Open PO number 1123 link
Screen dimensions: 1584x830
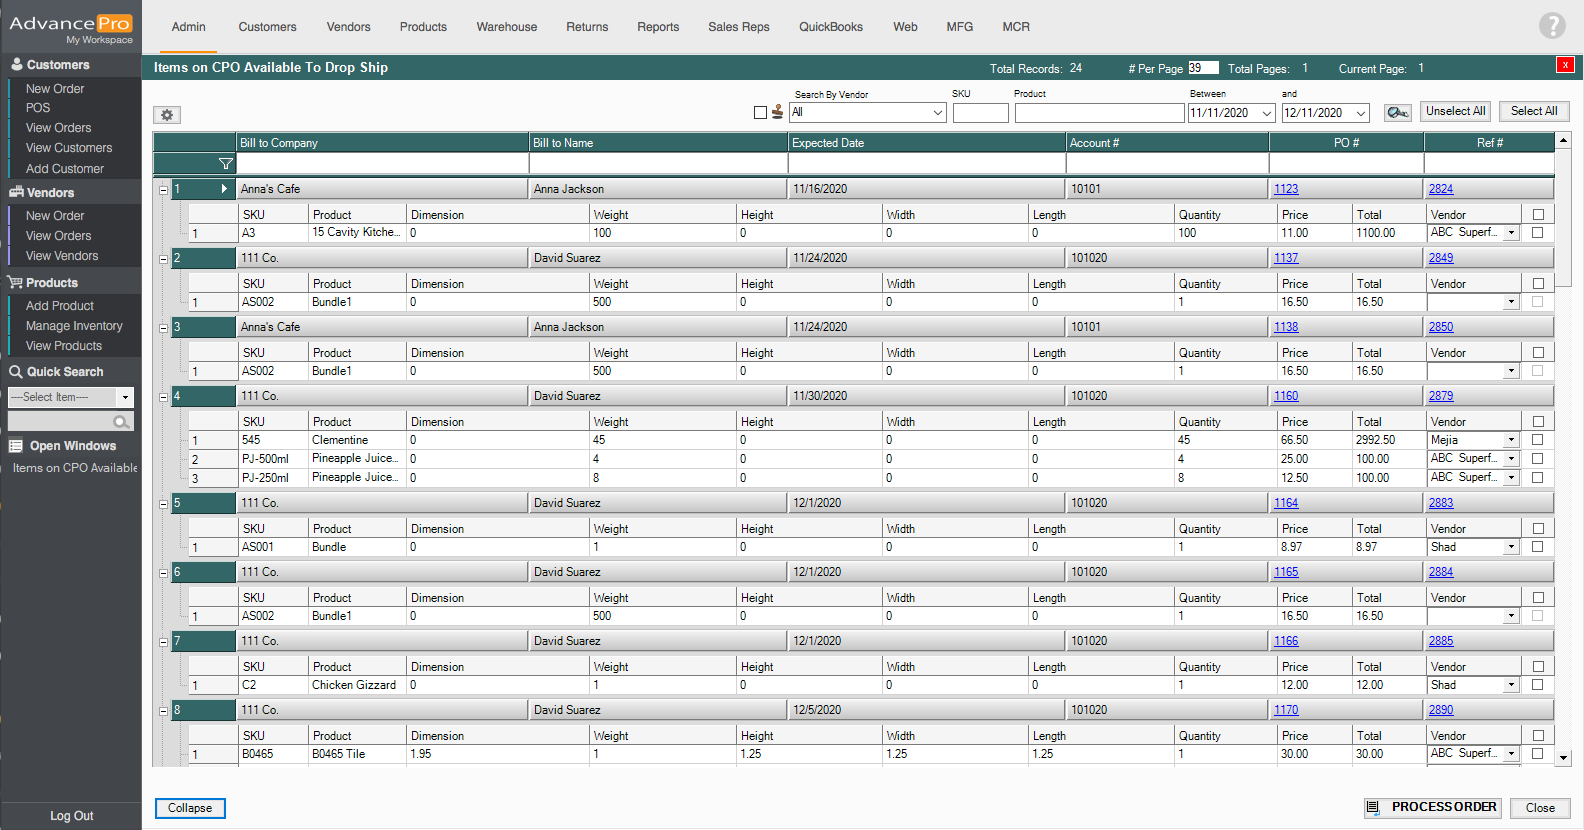point(1286,189)
